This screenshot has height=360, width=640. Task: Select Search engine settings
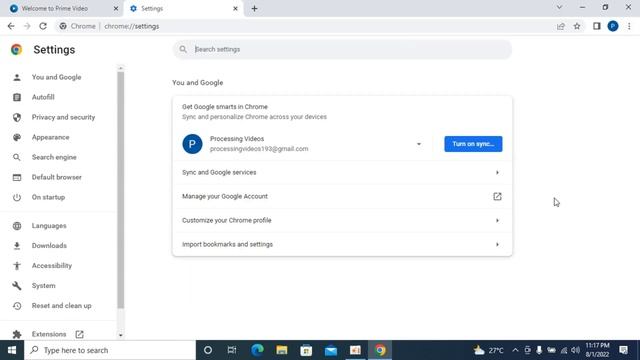[54, 157]
